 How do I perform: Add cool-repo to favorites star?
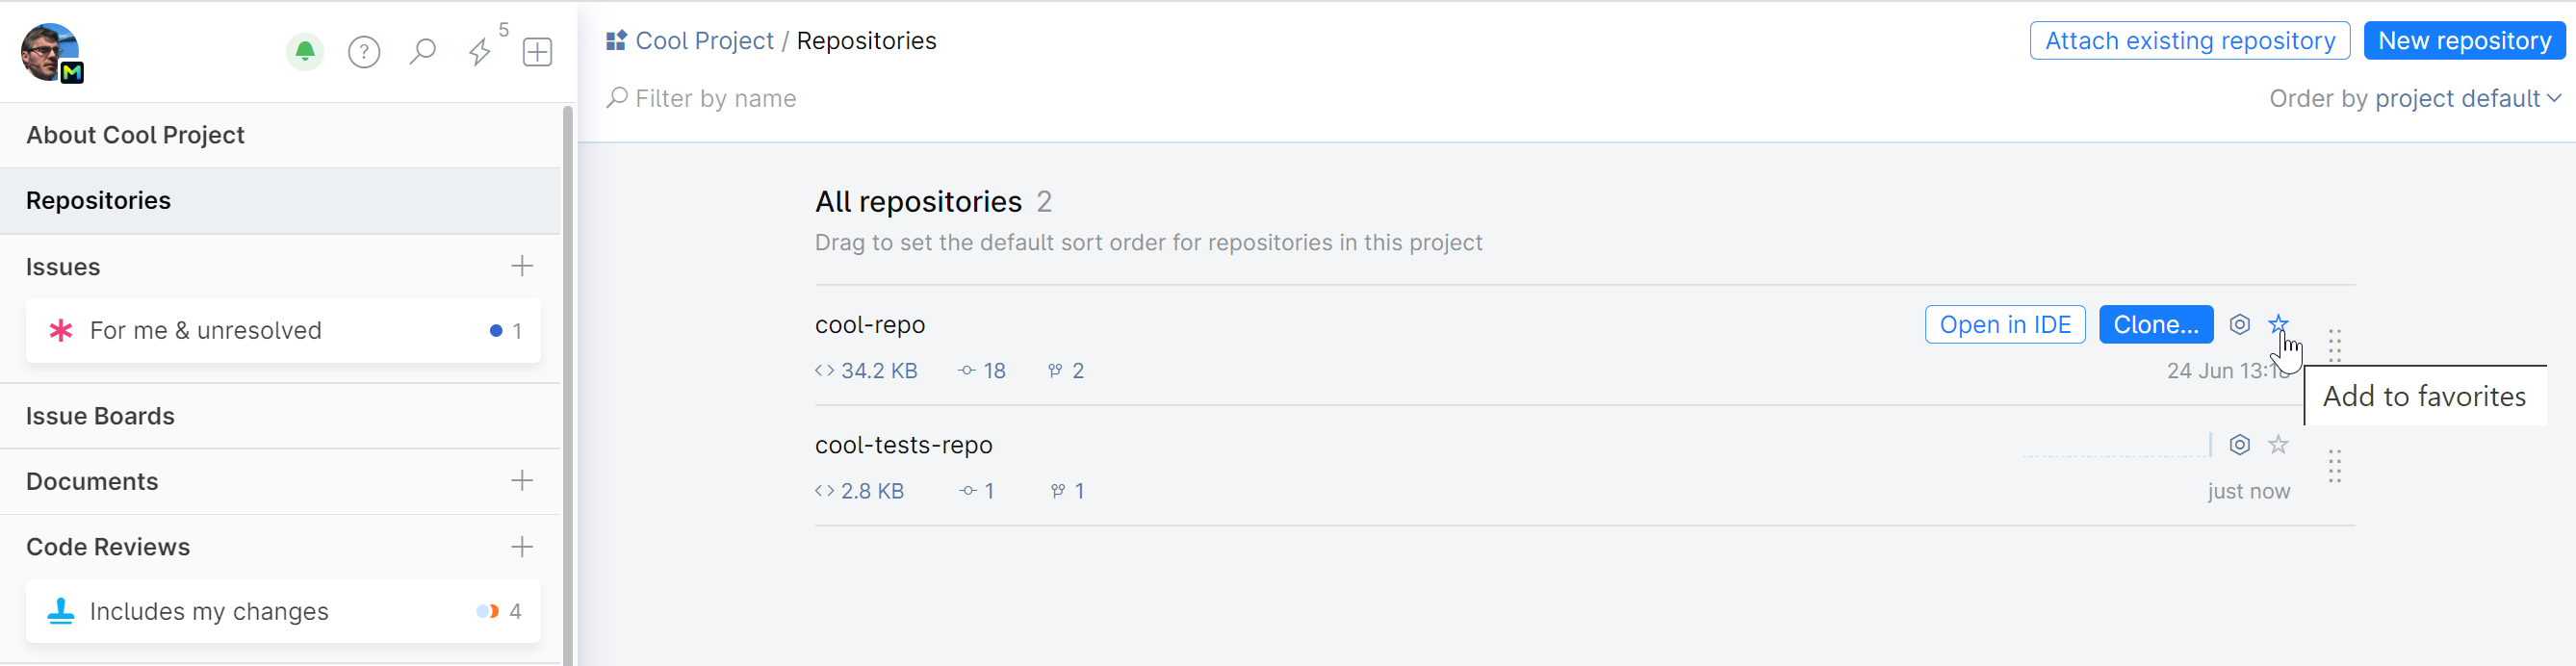coord(2278,324)
